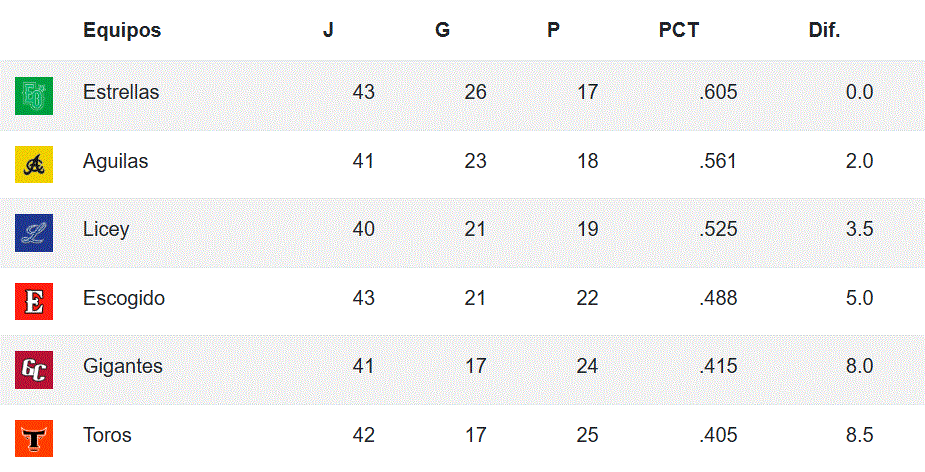This screenshot has height=472, width=925.
Task: Open the Gigantes team name
Action: point(122,366)
